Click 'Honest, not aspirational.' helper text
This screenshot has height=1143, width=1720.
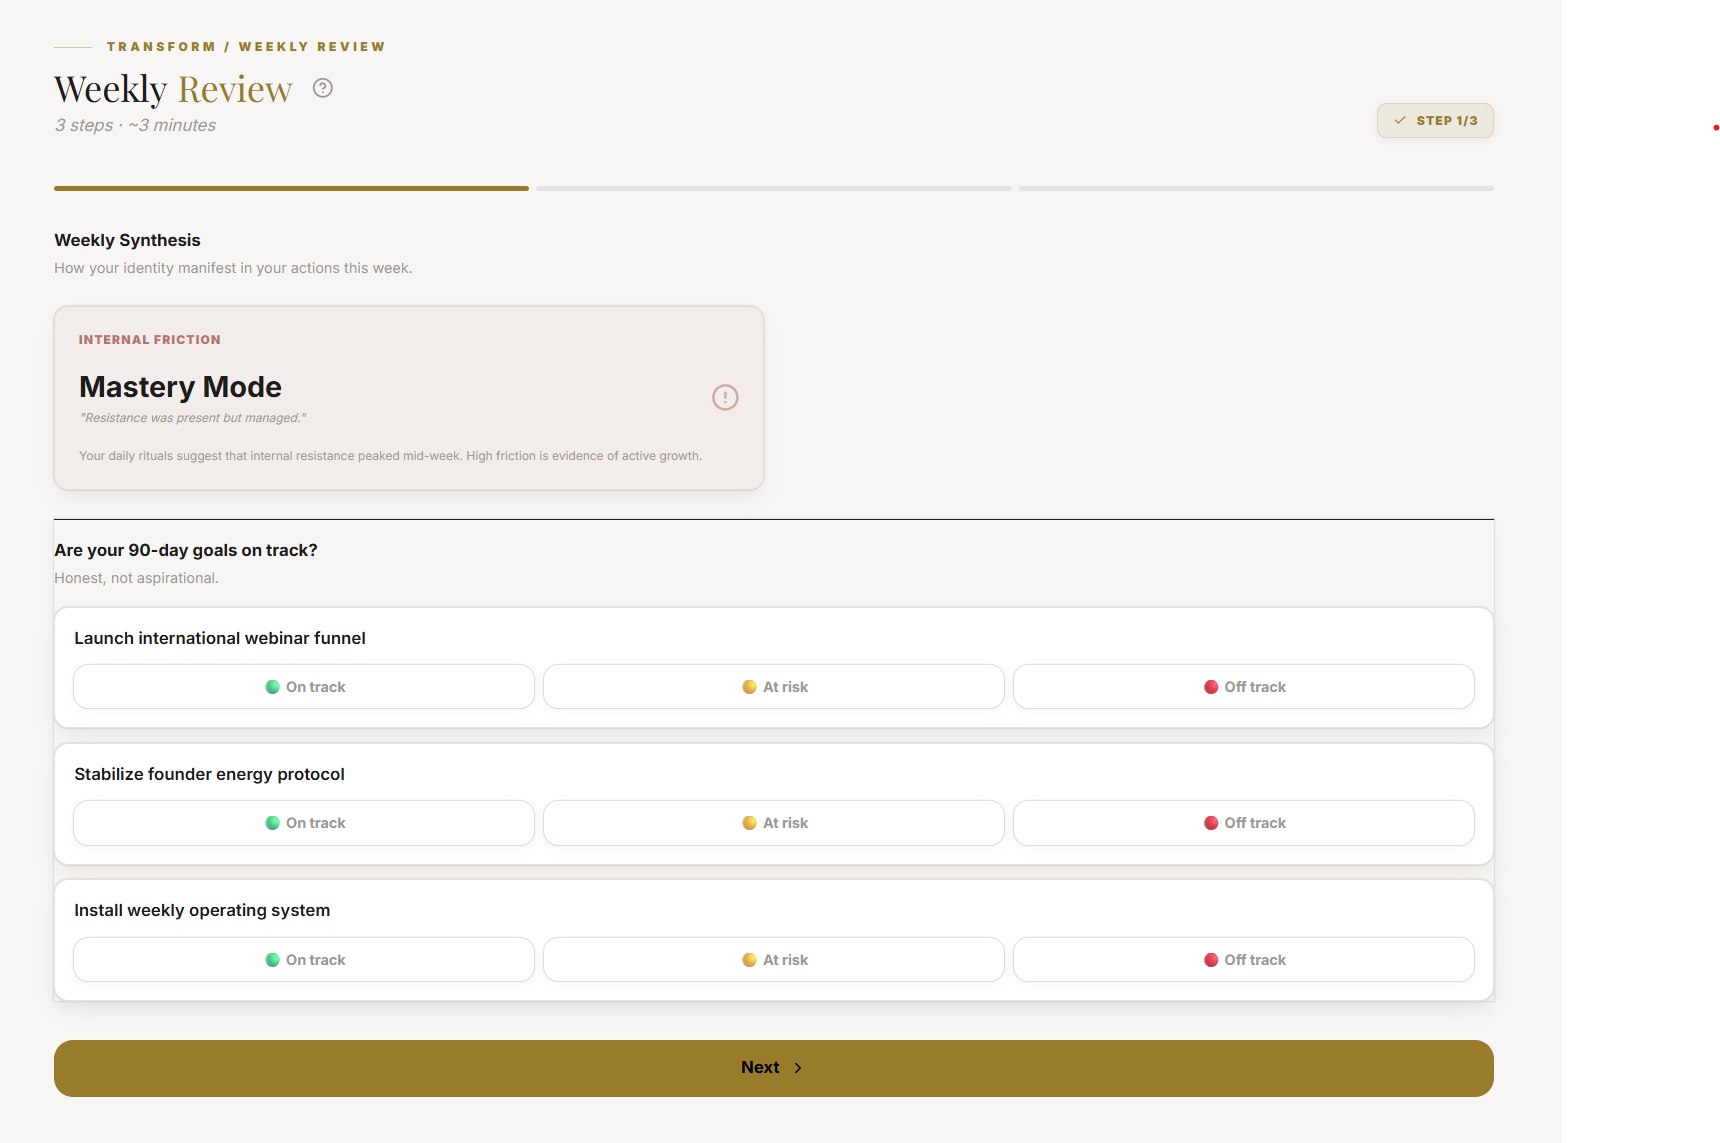[136, 578]
